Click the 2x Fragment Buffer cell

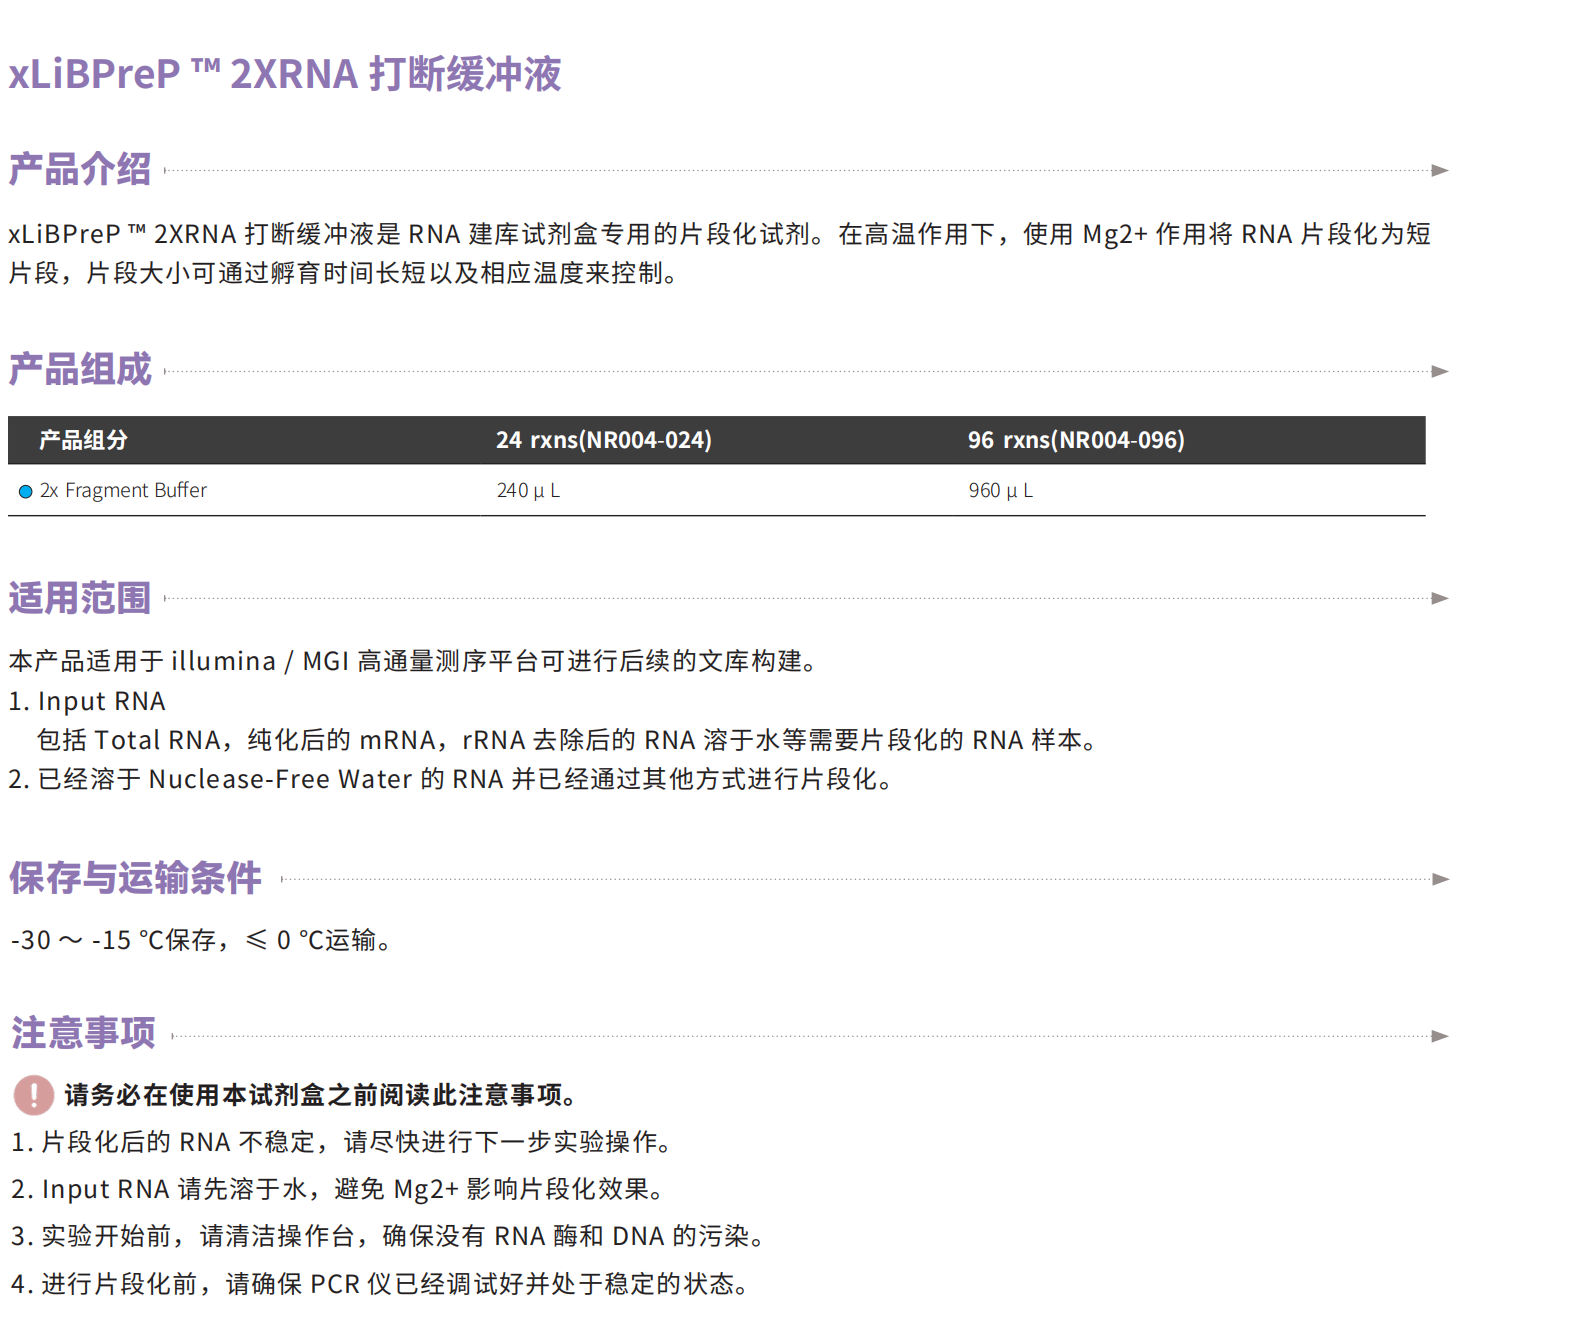(123, 490)
